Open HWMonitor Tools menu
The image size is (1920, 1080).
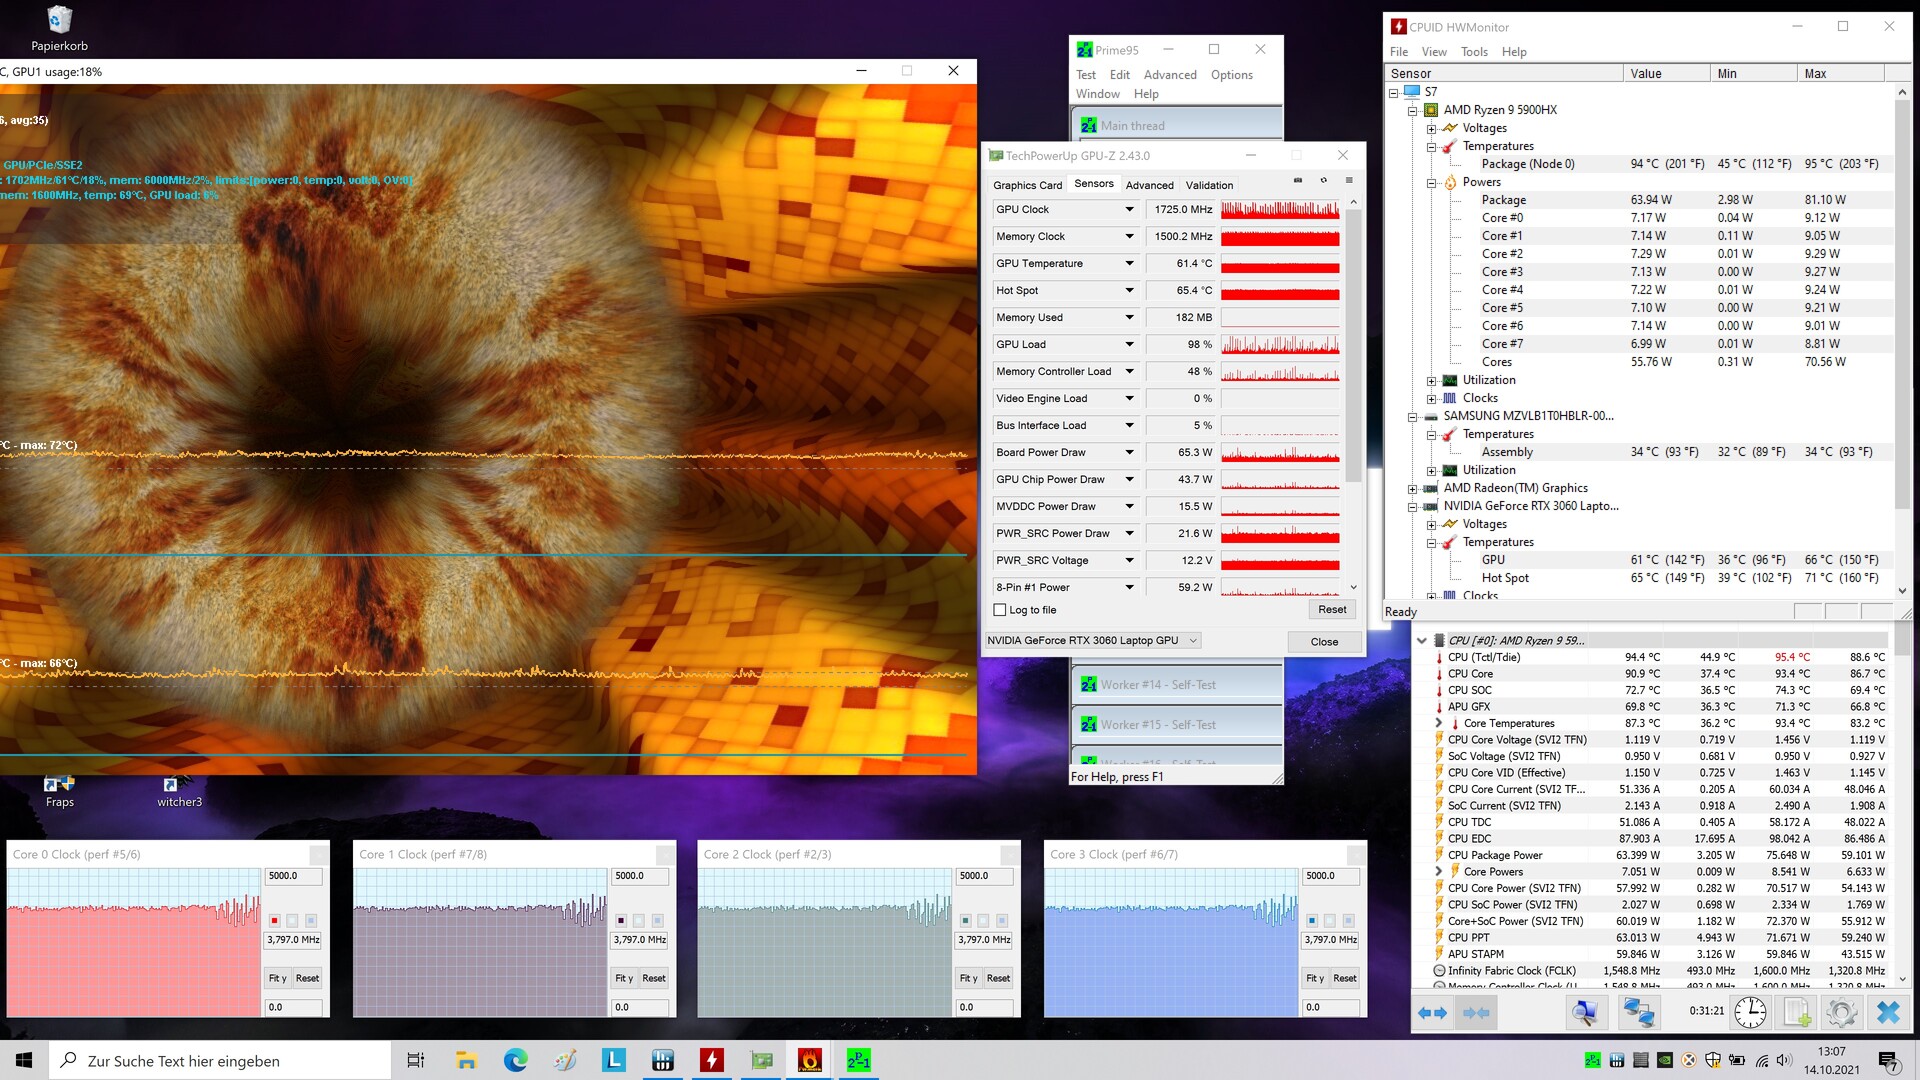pos(1473,52)
